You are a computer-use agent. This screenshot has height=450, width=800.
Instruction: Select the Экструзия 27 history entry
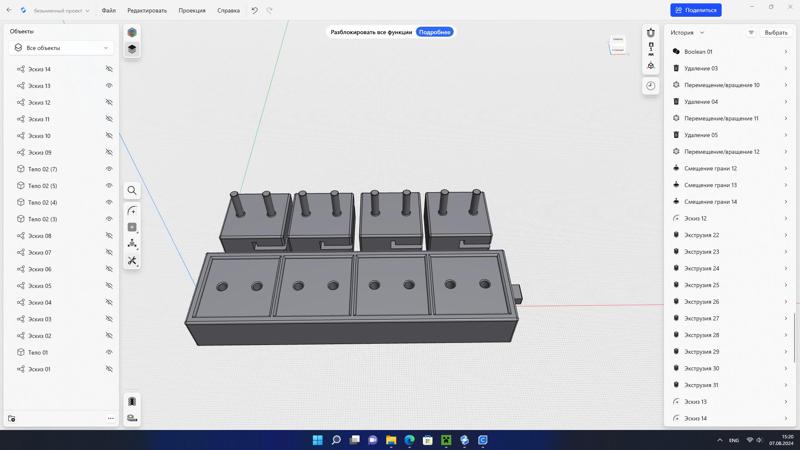coord(730,318)
